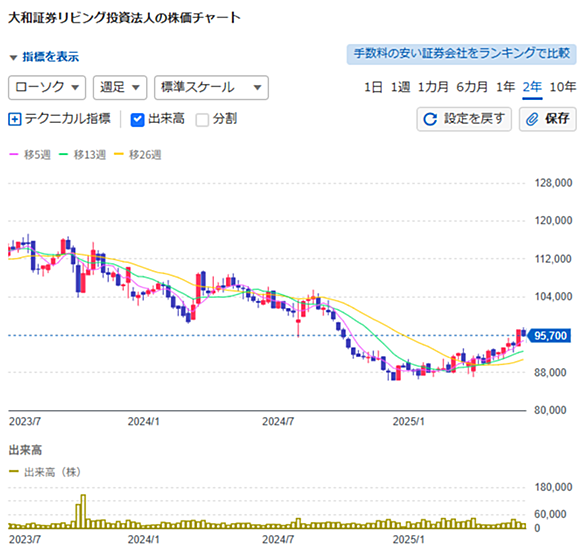Select the 1日 time range

click(x=373, y=87)
